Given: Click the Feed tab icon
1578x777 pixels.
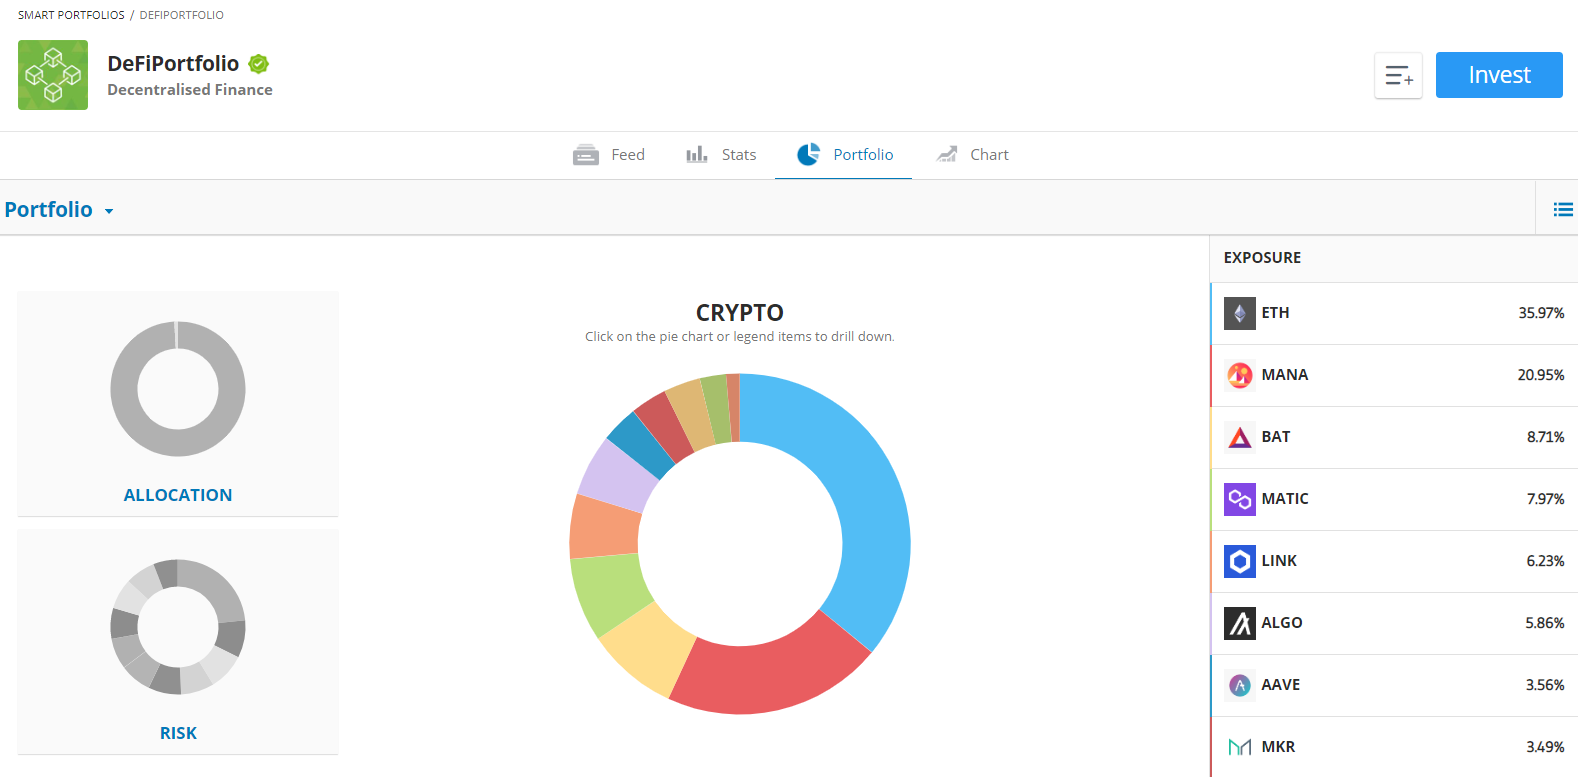Looking at the screenshot, I should [x=586, y=155].
